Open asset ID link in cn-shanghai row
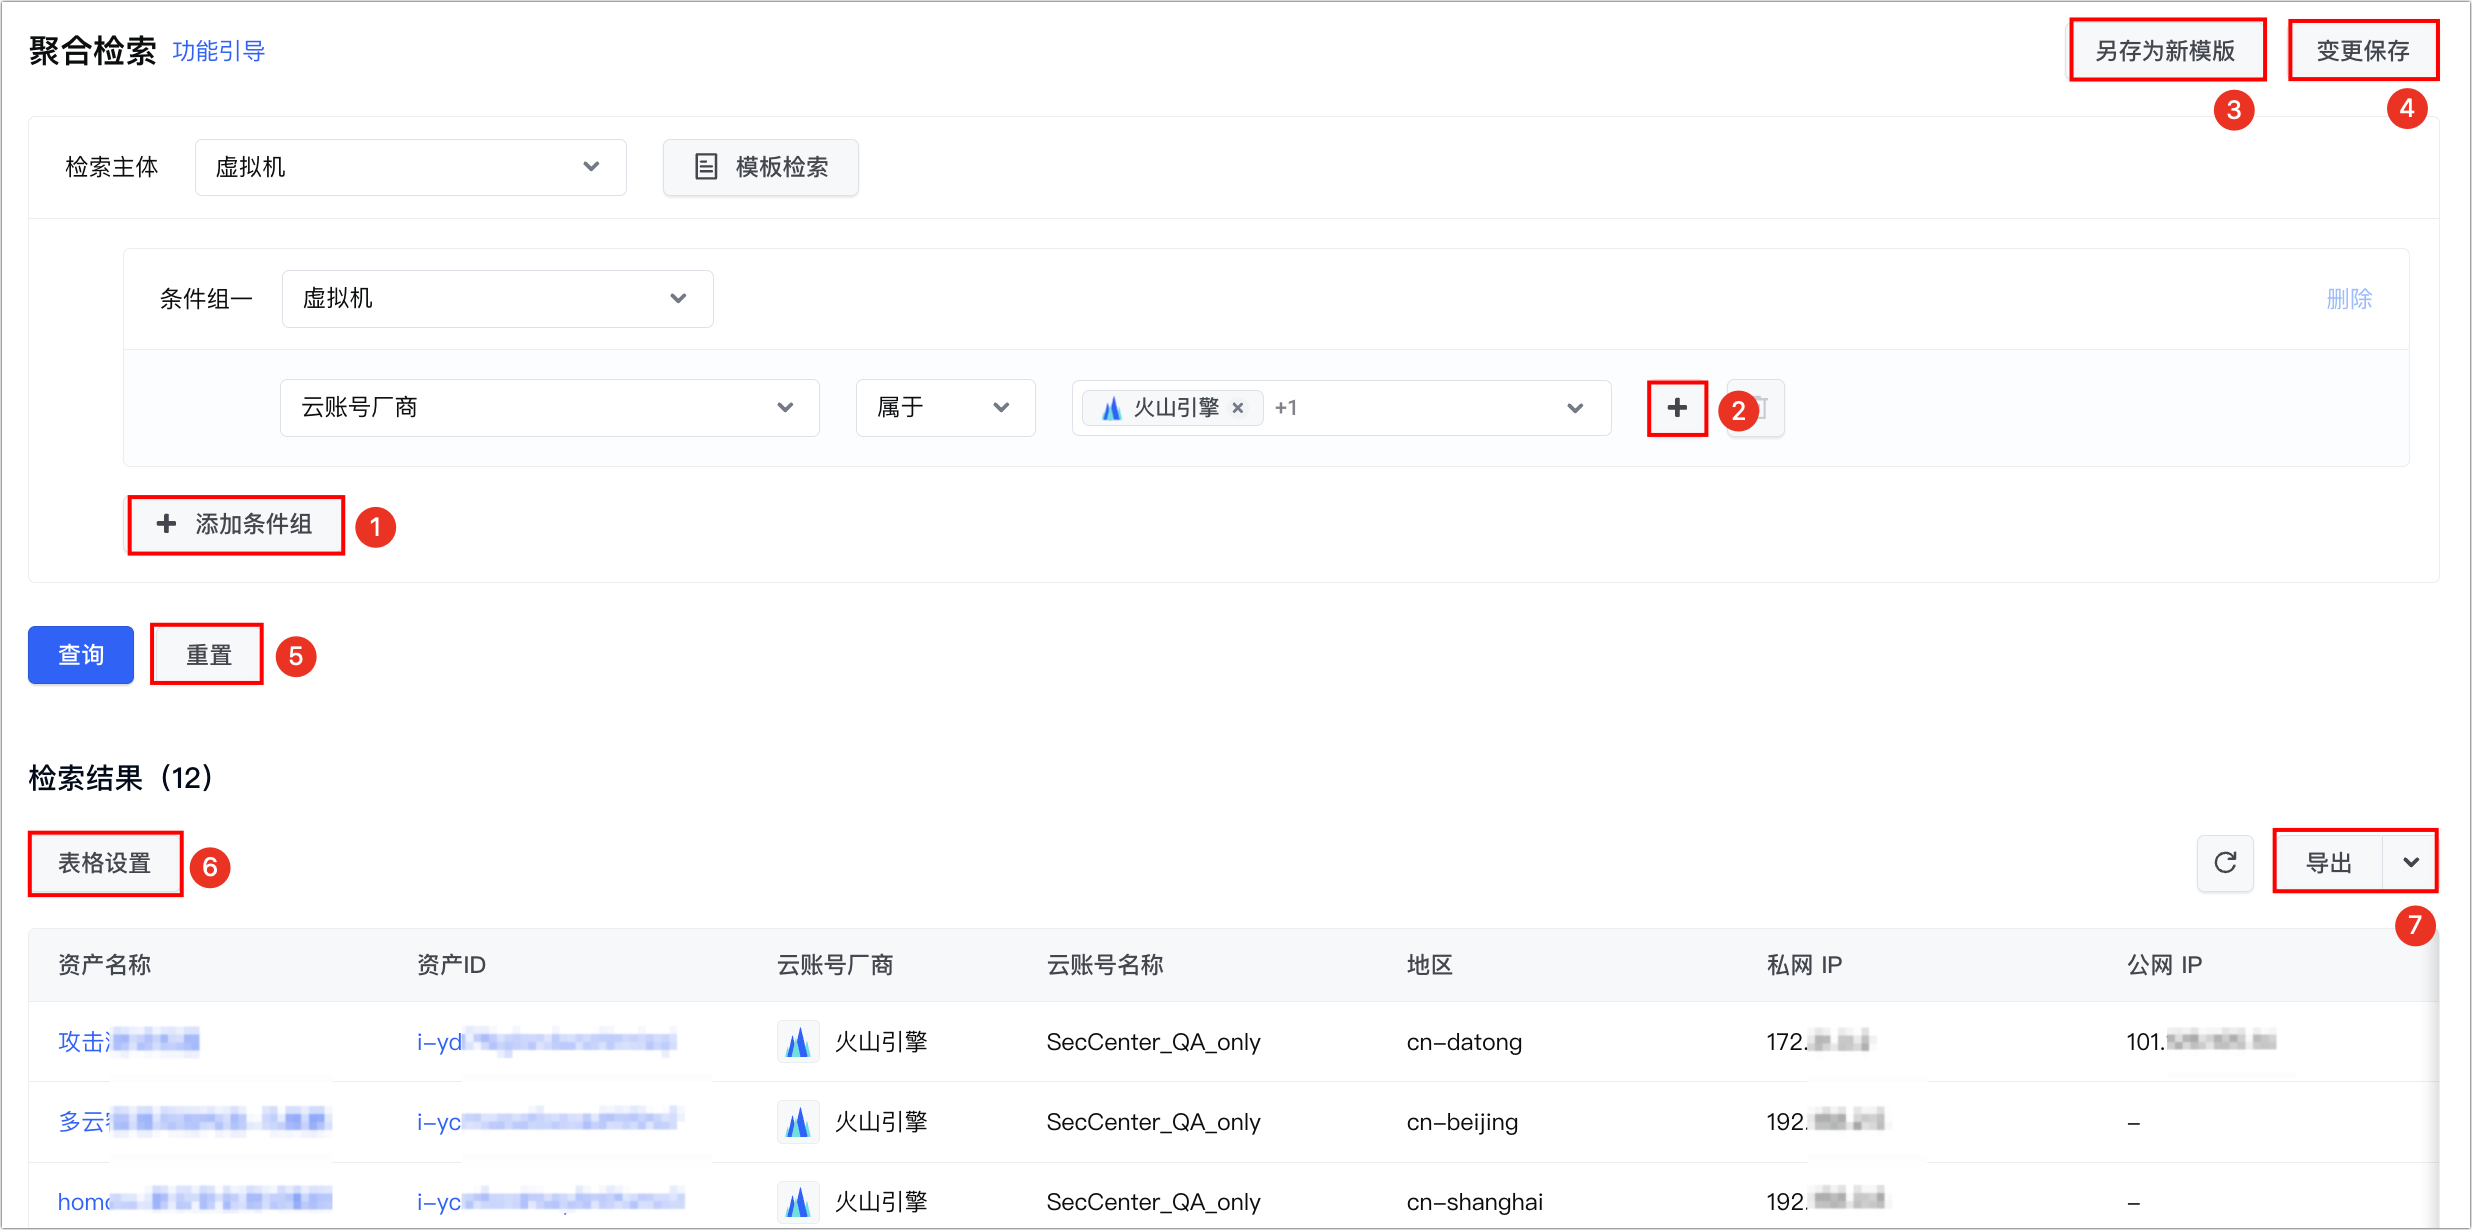2472x1230 pixels. 551,1202
